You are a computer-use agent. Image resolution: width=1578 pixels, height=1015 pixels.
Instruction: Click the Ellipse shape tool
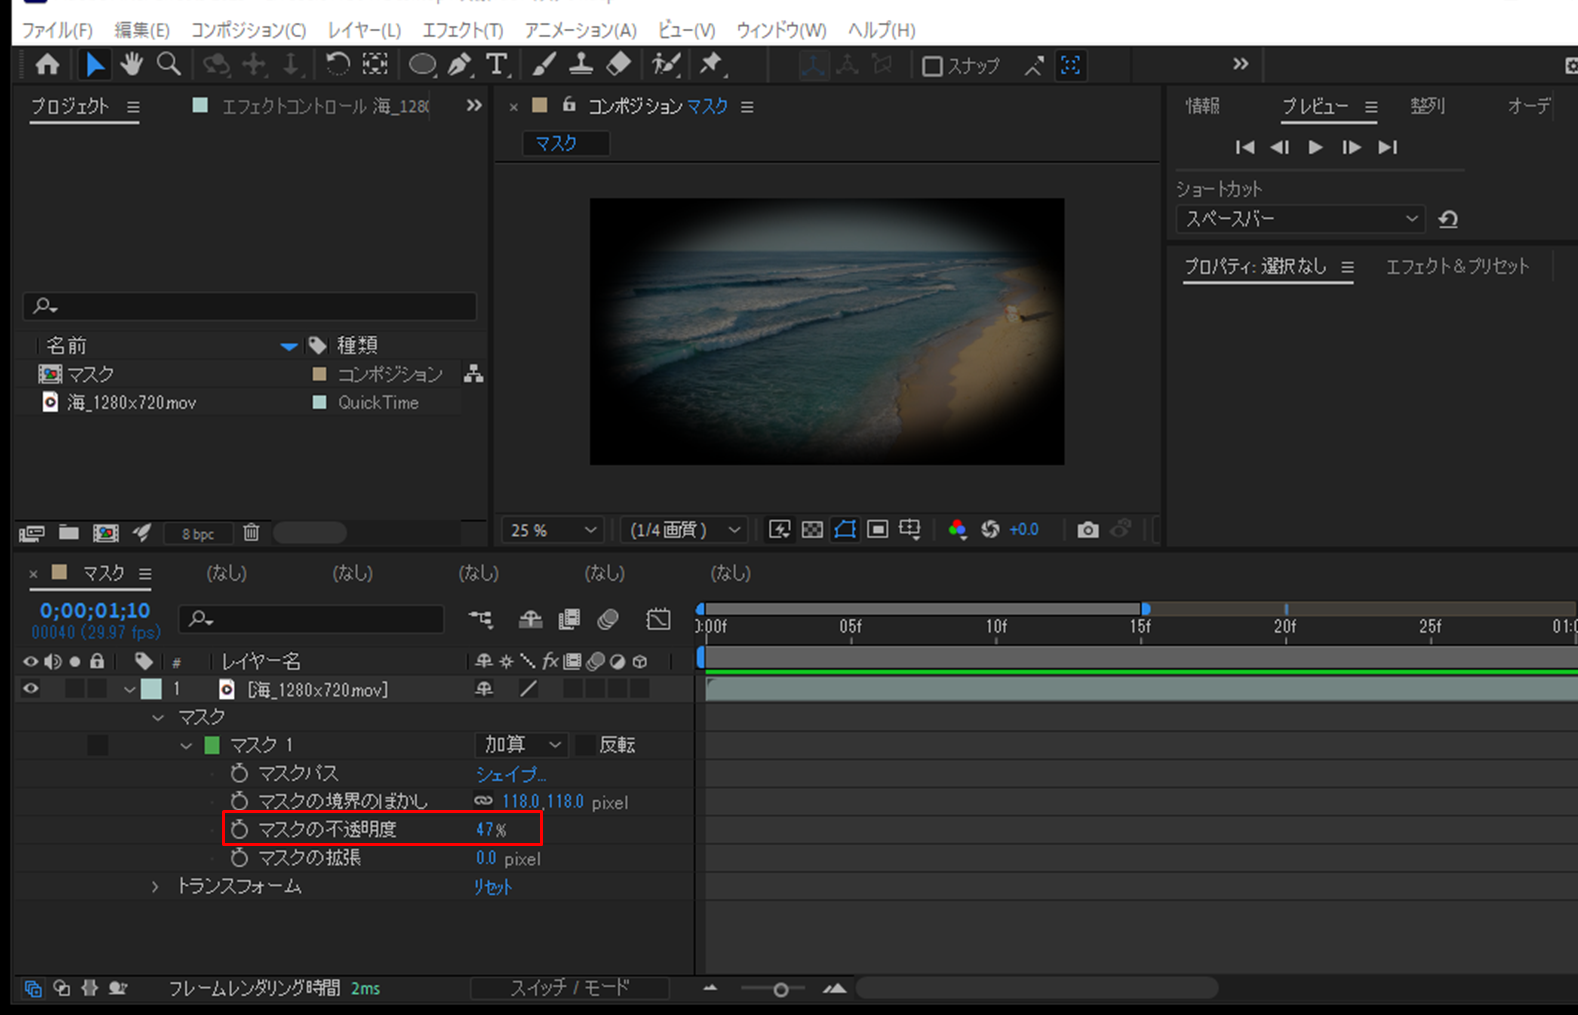click(422, 66)
